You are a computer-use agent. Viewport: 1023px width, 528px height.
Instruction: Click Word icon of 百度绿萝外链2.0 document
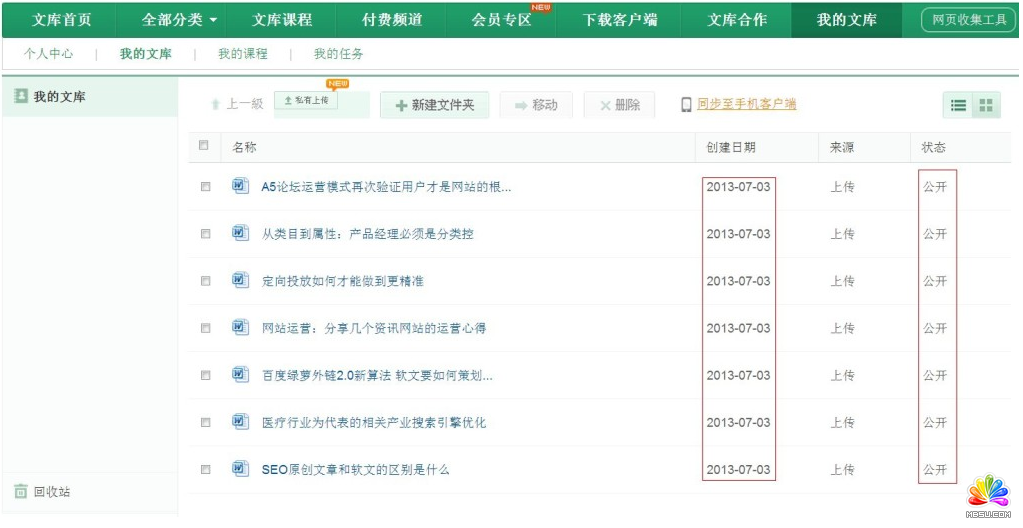[240, 375]
